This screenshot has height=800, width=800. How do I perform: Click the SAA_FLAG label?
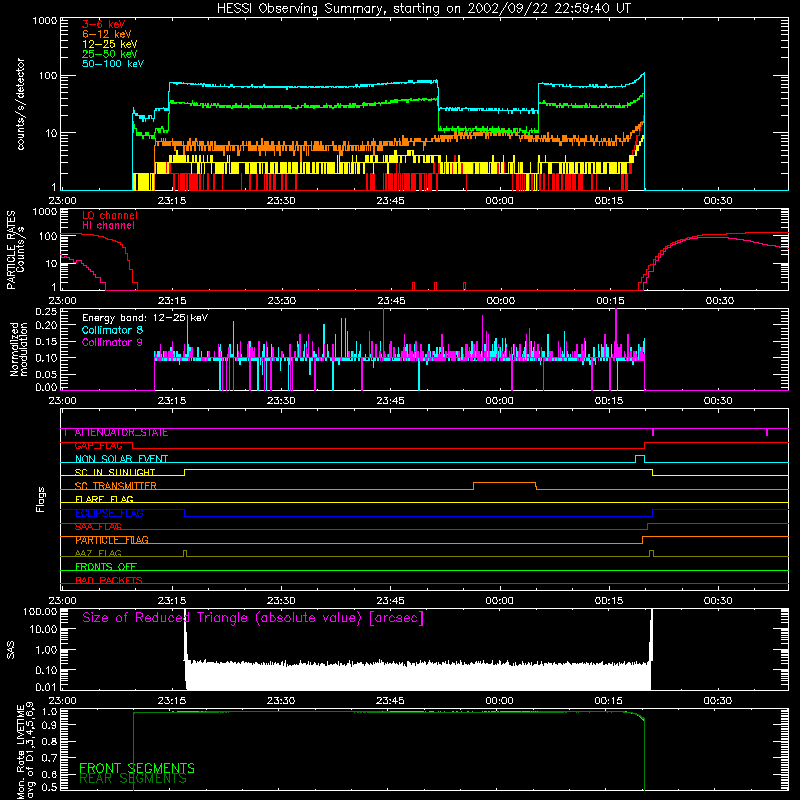(x=98, y=527)
